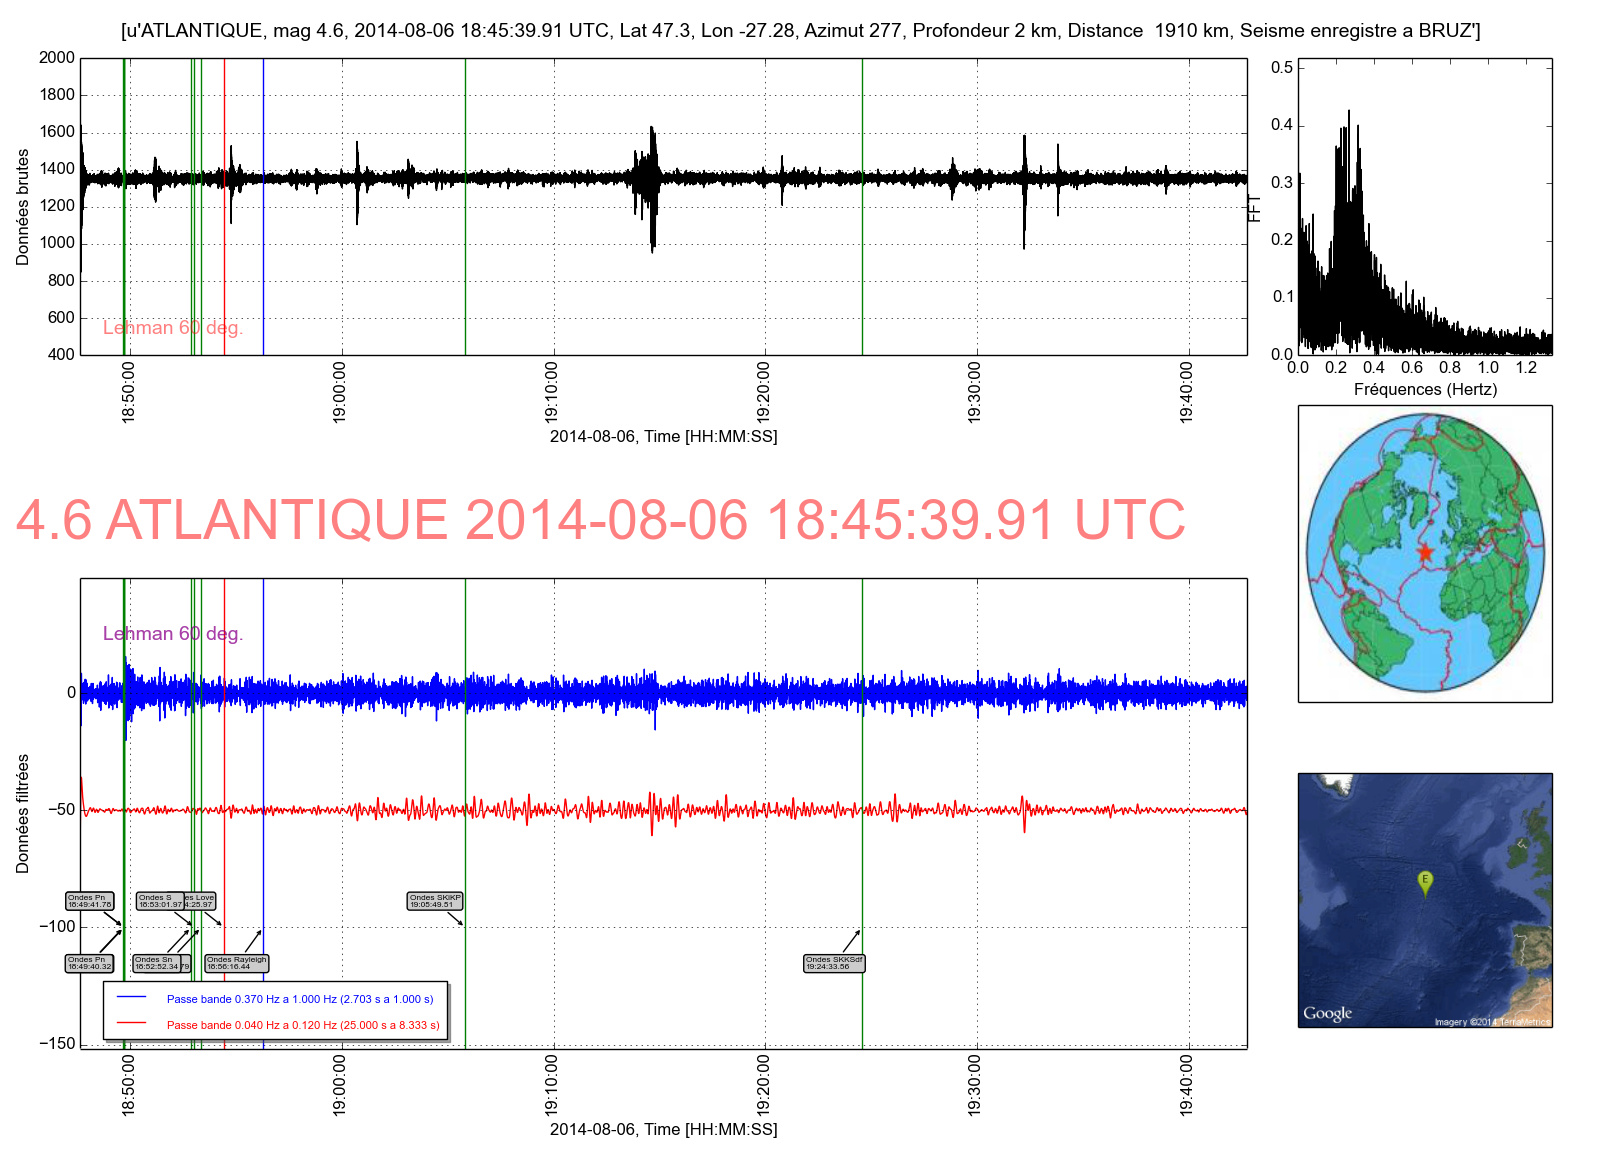Click the Fréquences (Hertz) axis label
Viewport: 1600px width, 1165px height.
[1425, 389]
